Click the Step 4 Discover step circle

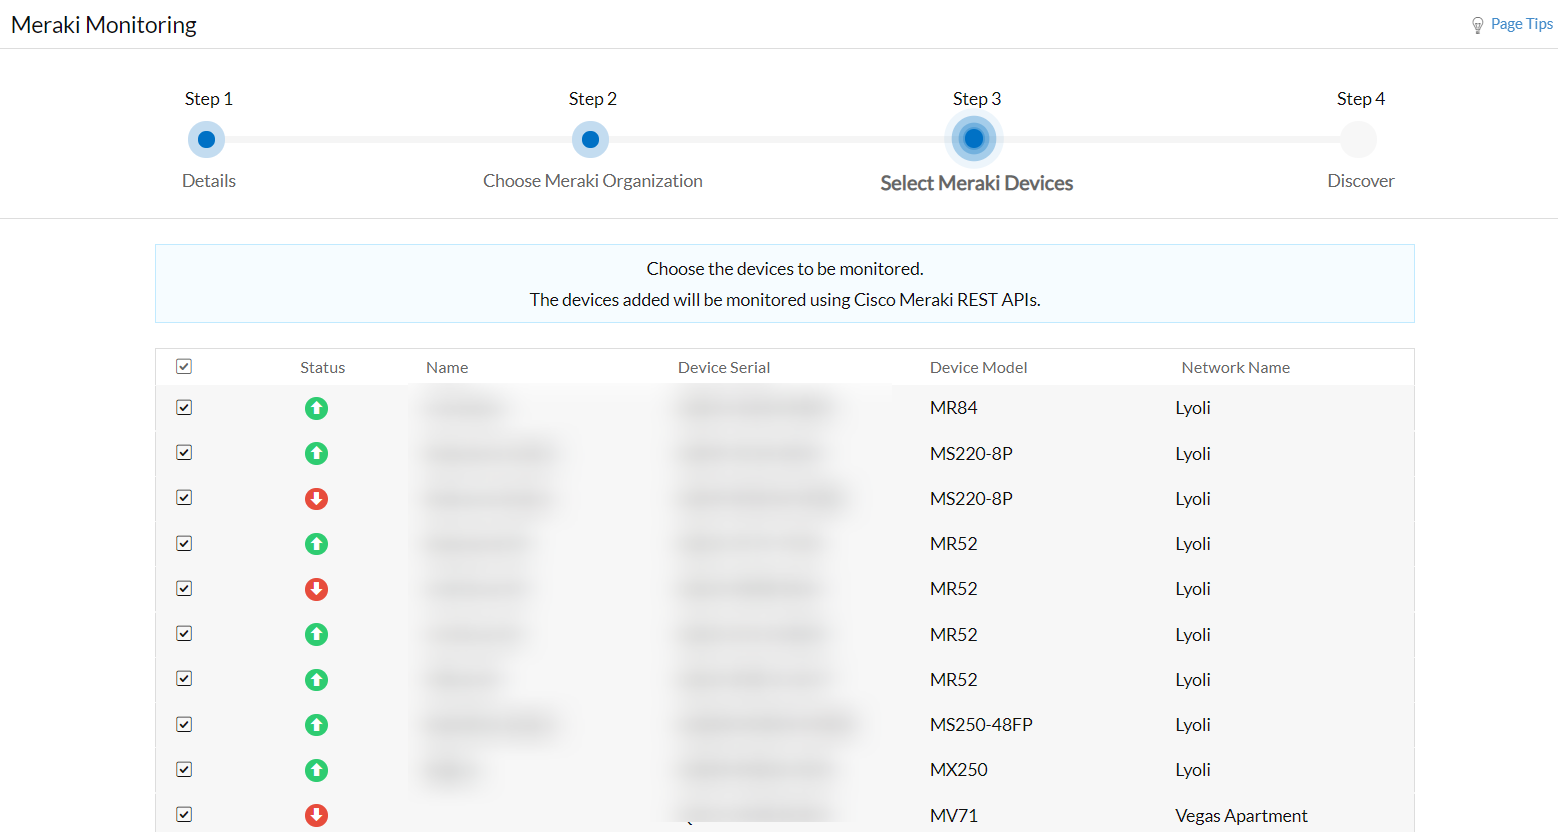(1360, 139)
